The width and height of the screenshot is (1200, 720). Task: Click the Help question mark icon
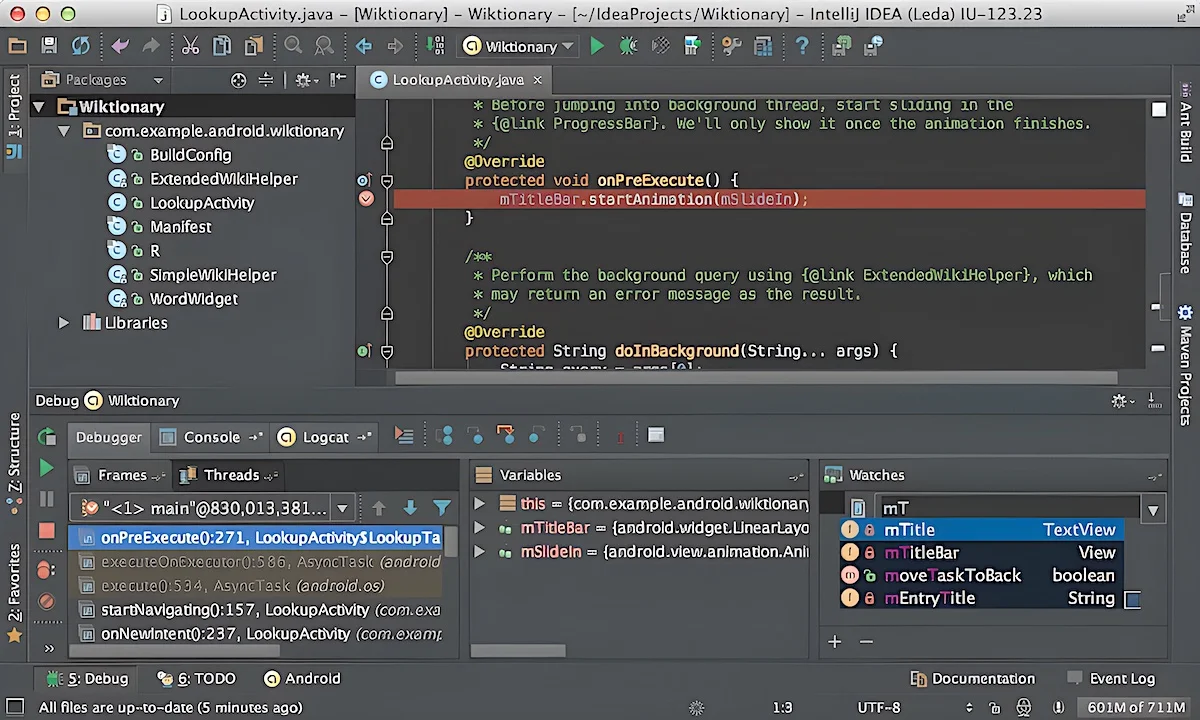801,46
